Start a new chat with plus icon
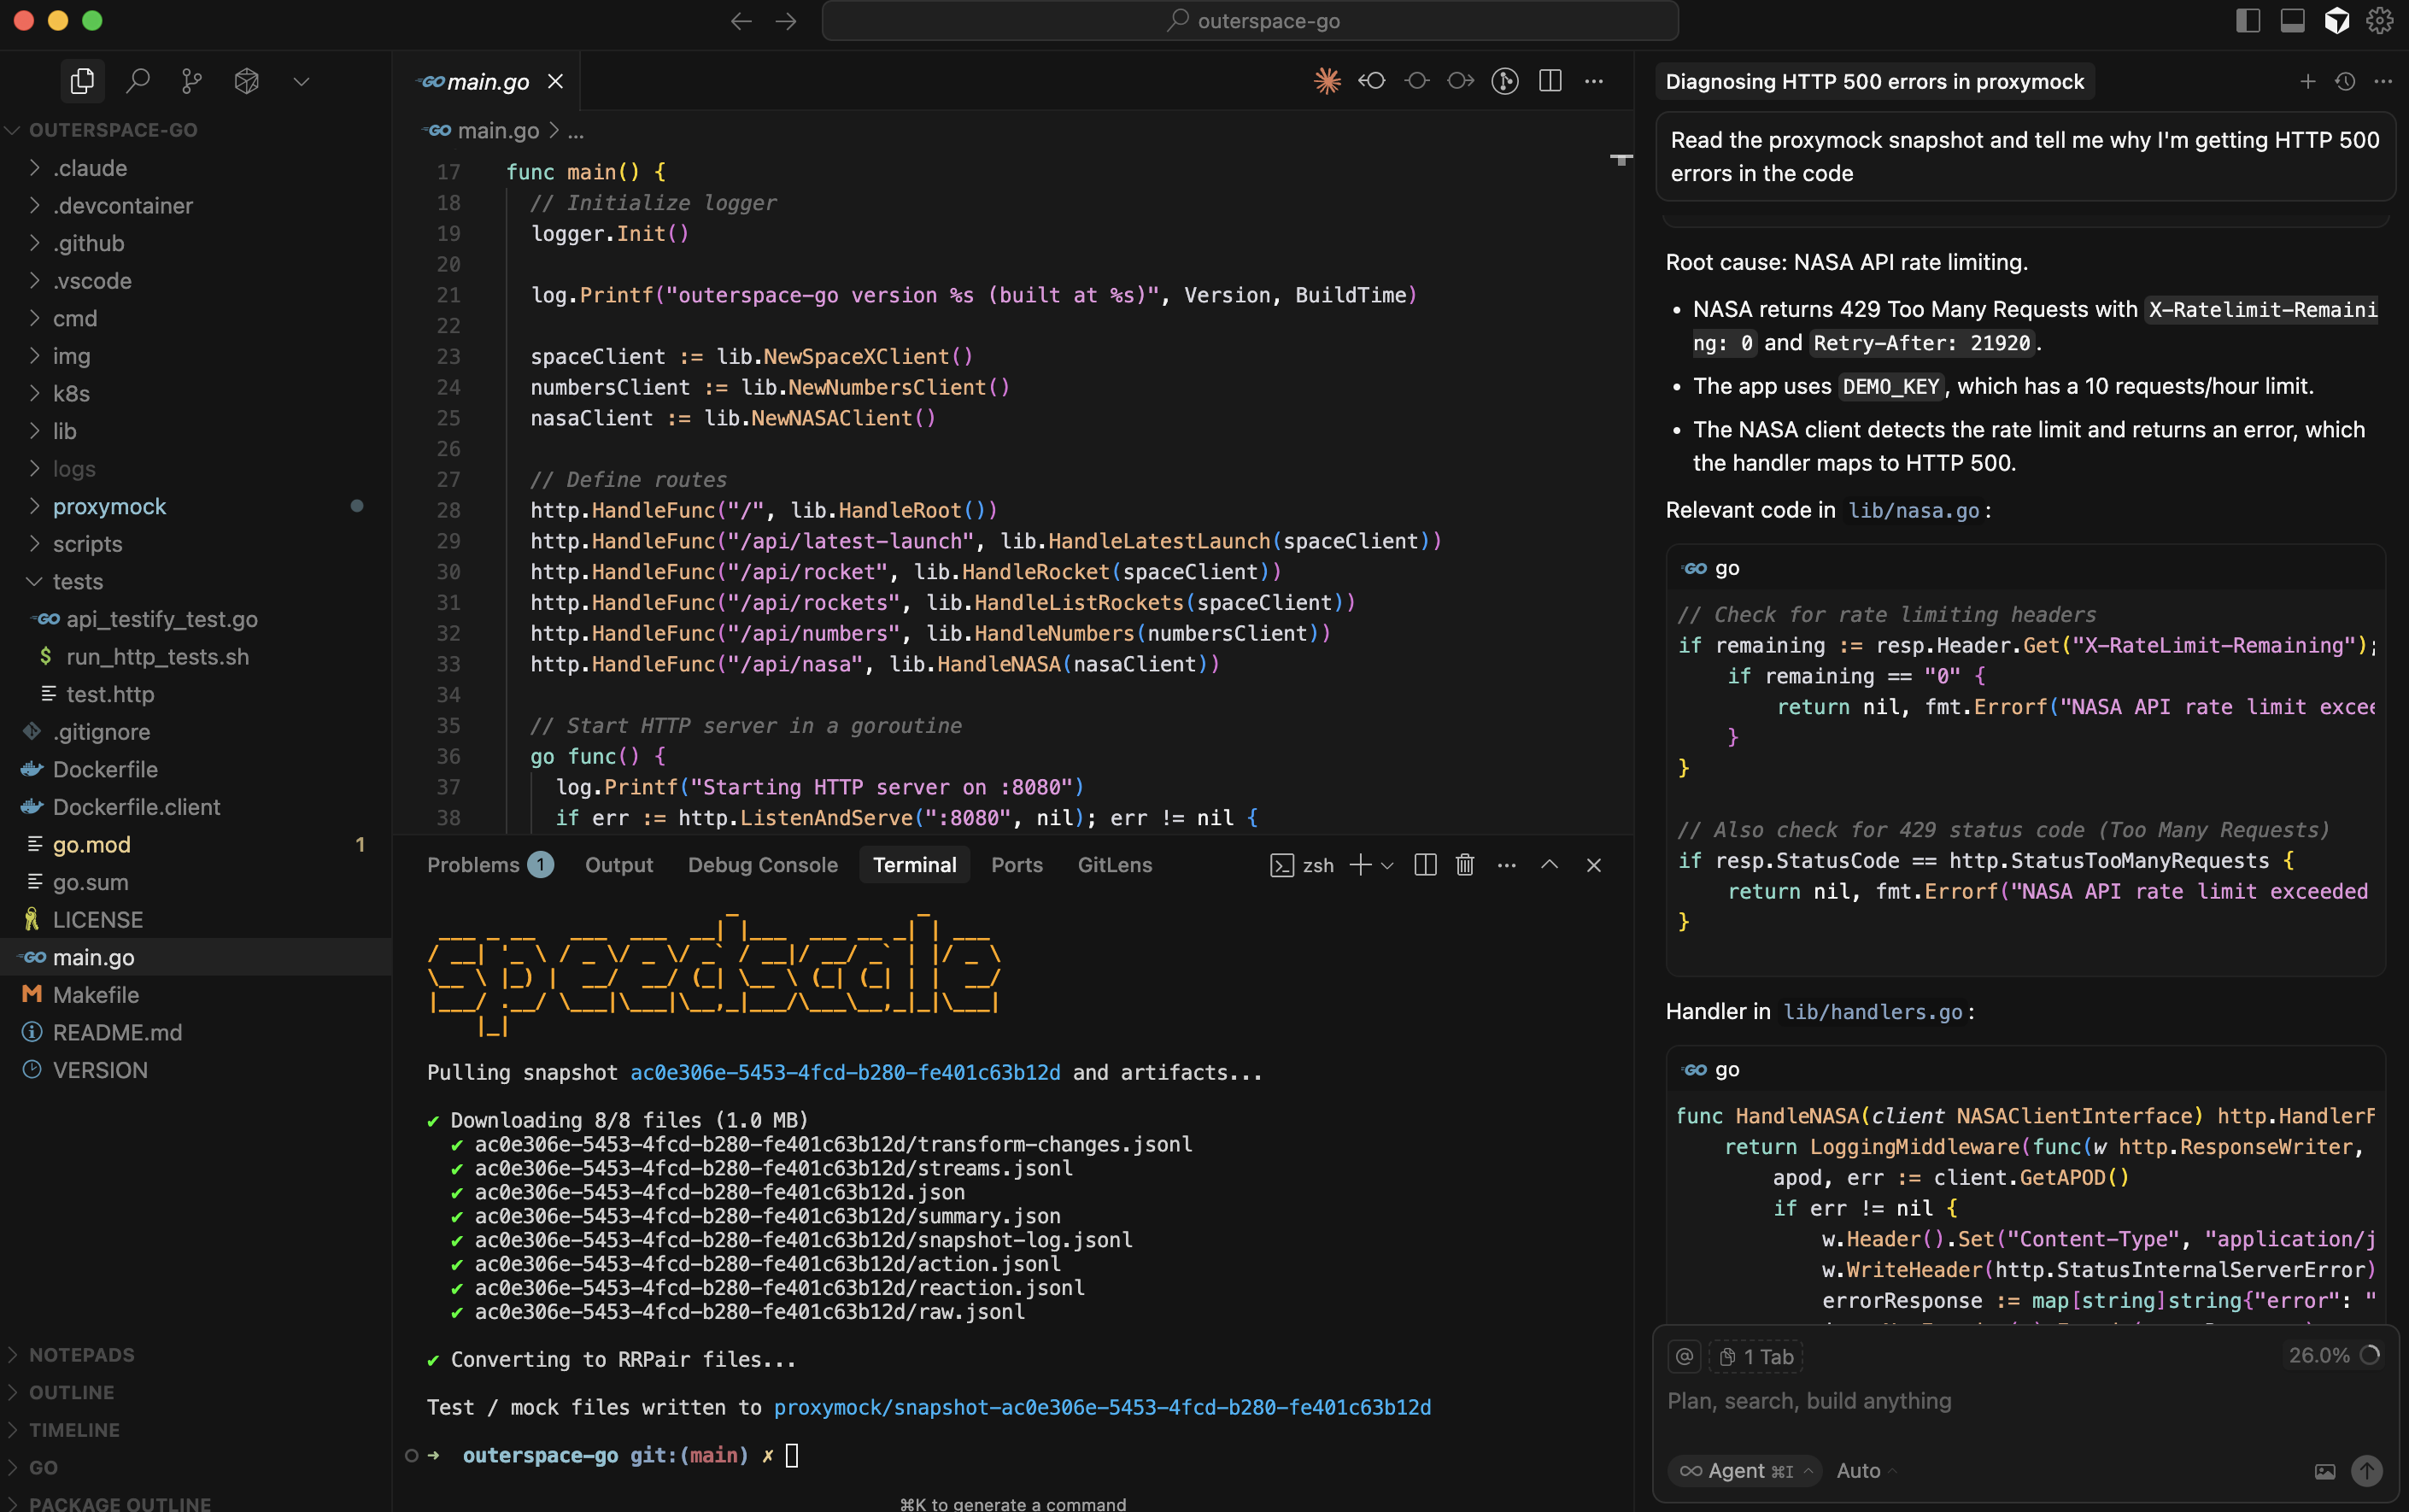2409x1512 pixels. 2307,82
